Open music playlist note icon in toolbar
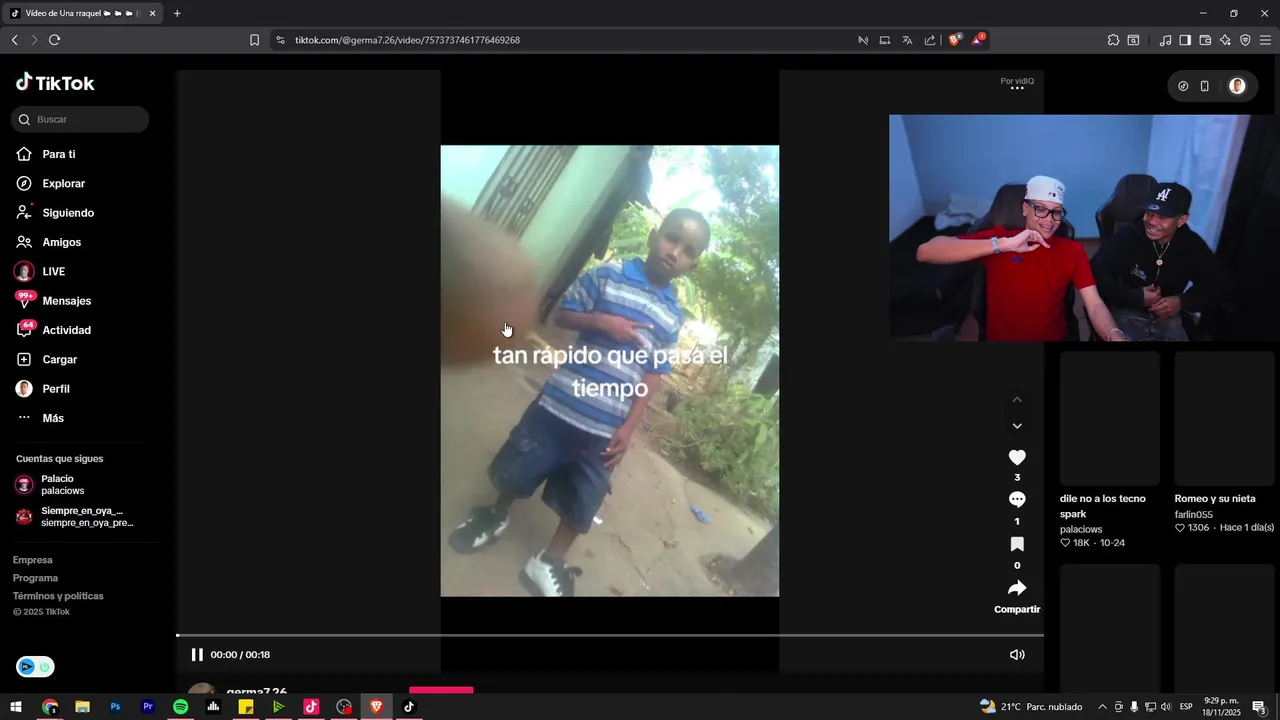The width and height of the screenshot is (1280, 720). tap(1165, 40)
